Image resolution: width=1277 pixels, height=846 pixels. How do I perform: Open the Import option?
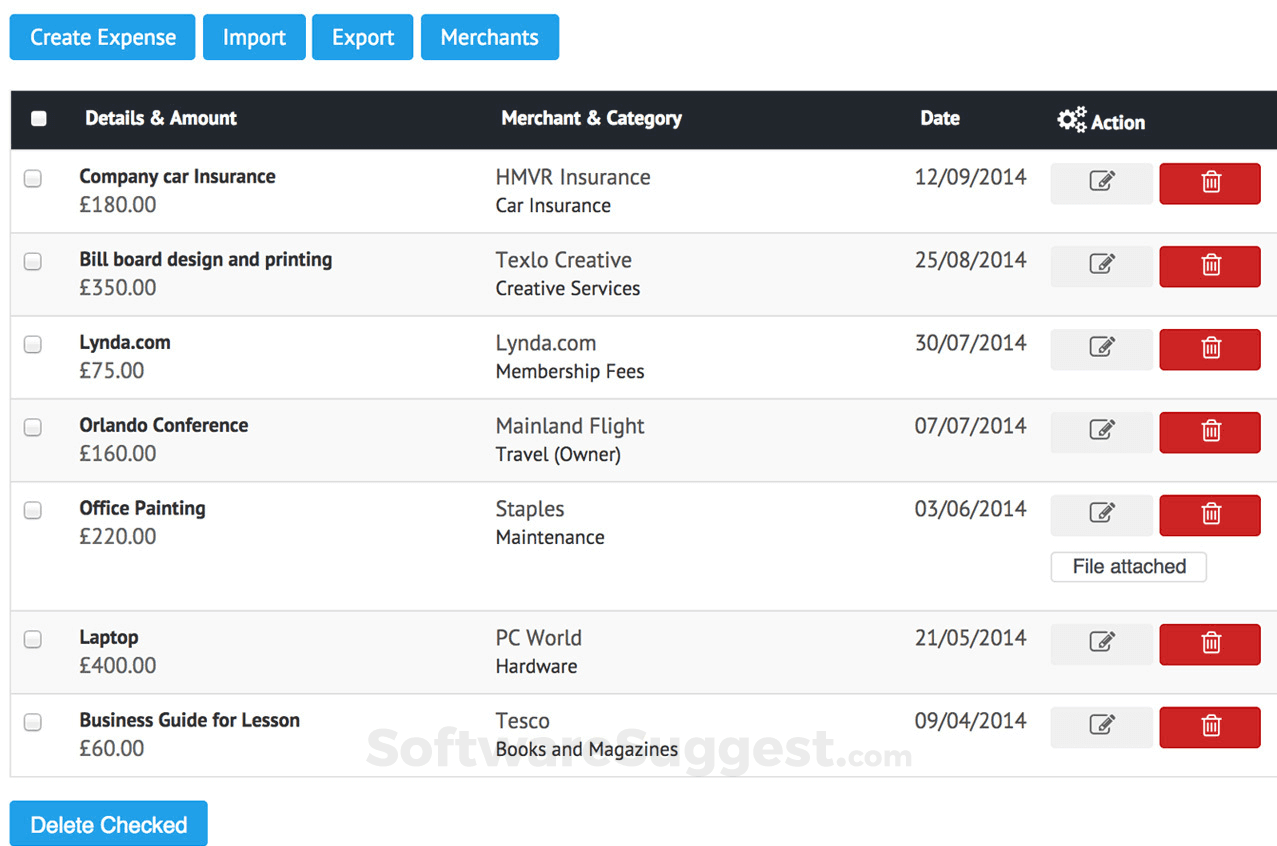pos(254,38)
